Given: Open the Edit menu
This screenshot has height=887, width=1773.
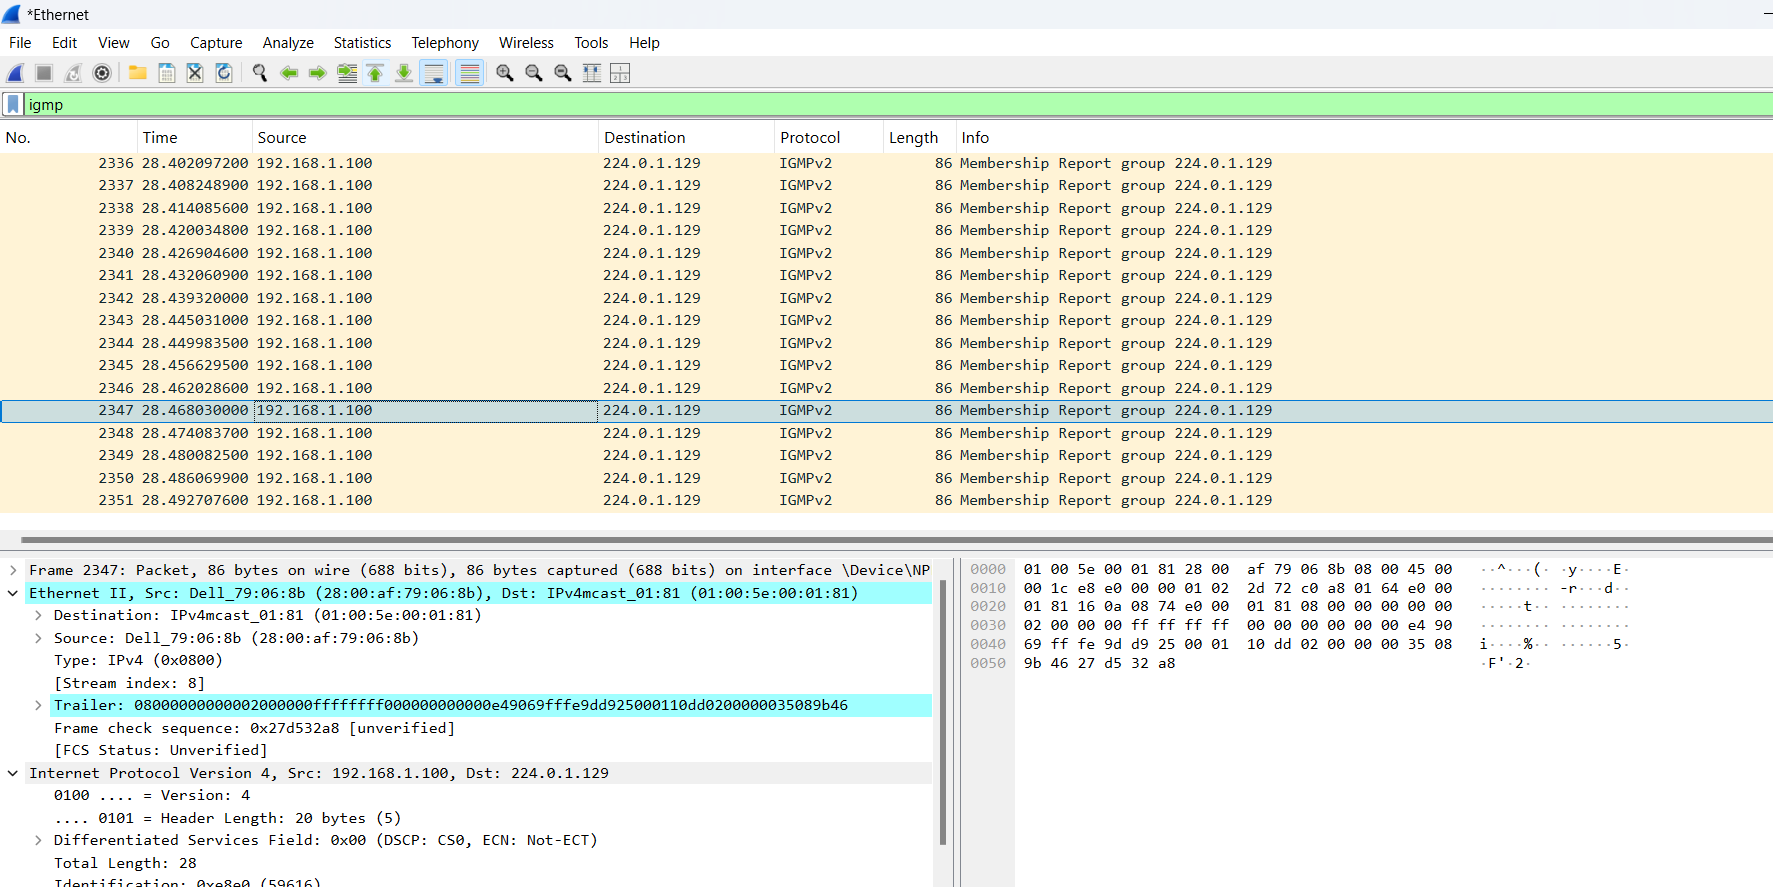Looking at the screenshot, I should click(x=64, y=43).
